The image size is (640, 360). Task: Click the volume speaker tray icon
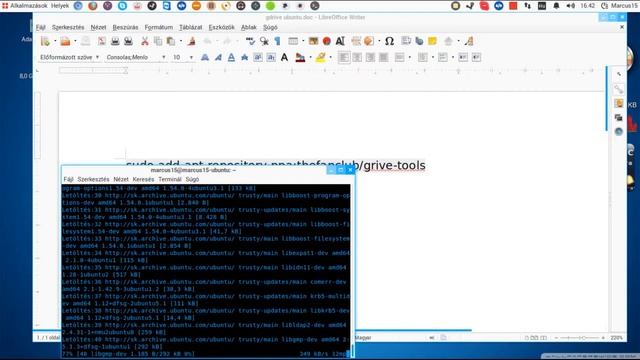(x=571, y=6)
